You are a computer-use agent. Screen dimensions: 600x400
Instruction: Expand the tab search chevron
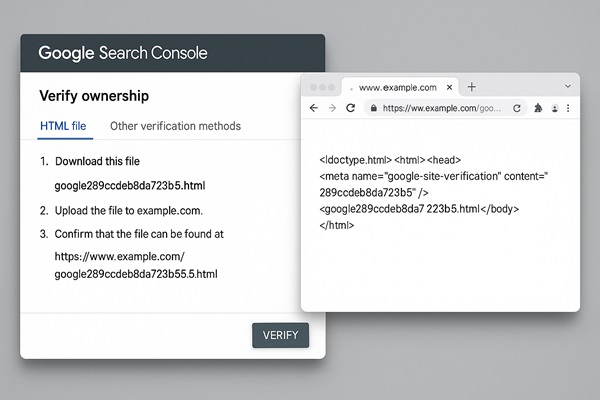tap(567, 87)
